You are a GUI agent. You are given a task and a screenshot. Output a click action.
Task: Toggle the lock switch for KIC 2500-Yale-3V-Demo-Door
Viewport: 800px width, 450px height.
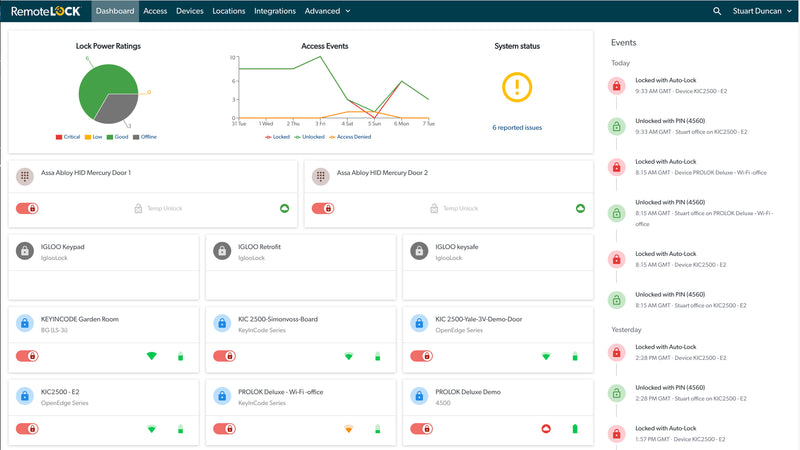[x=421, y=356]
